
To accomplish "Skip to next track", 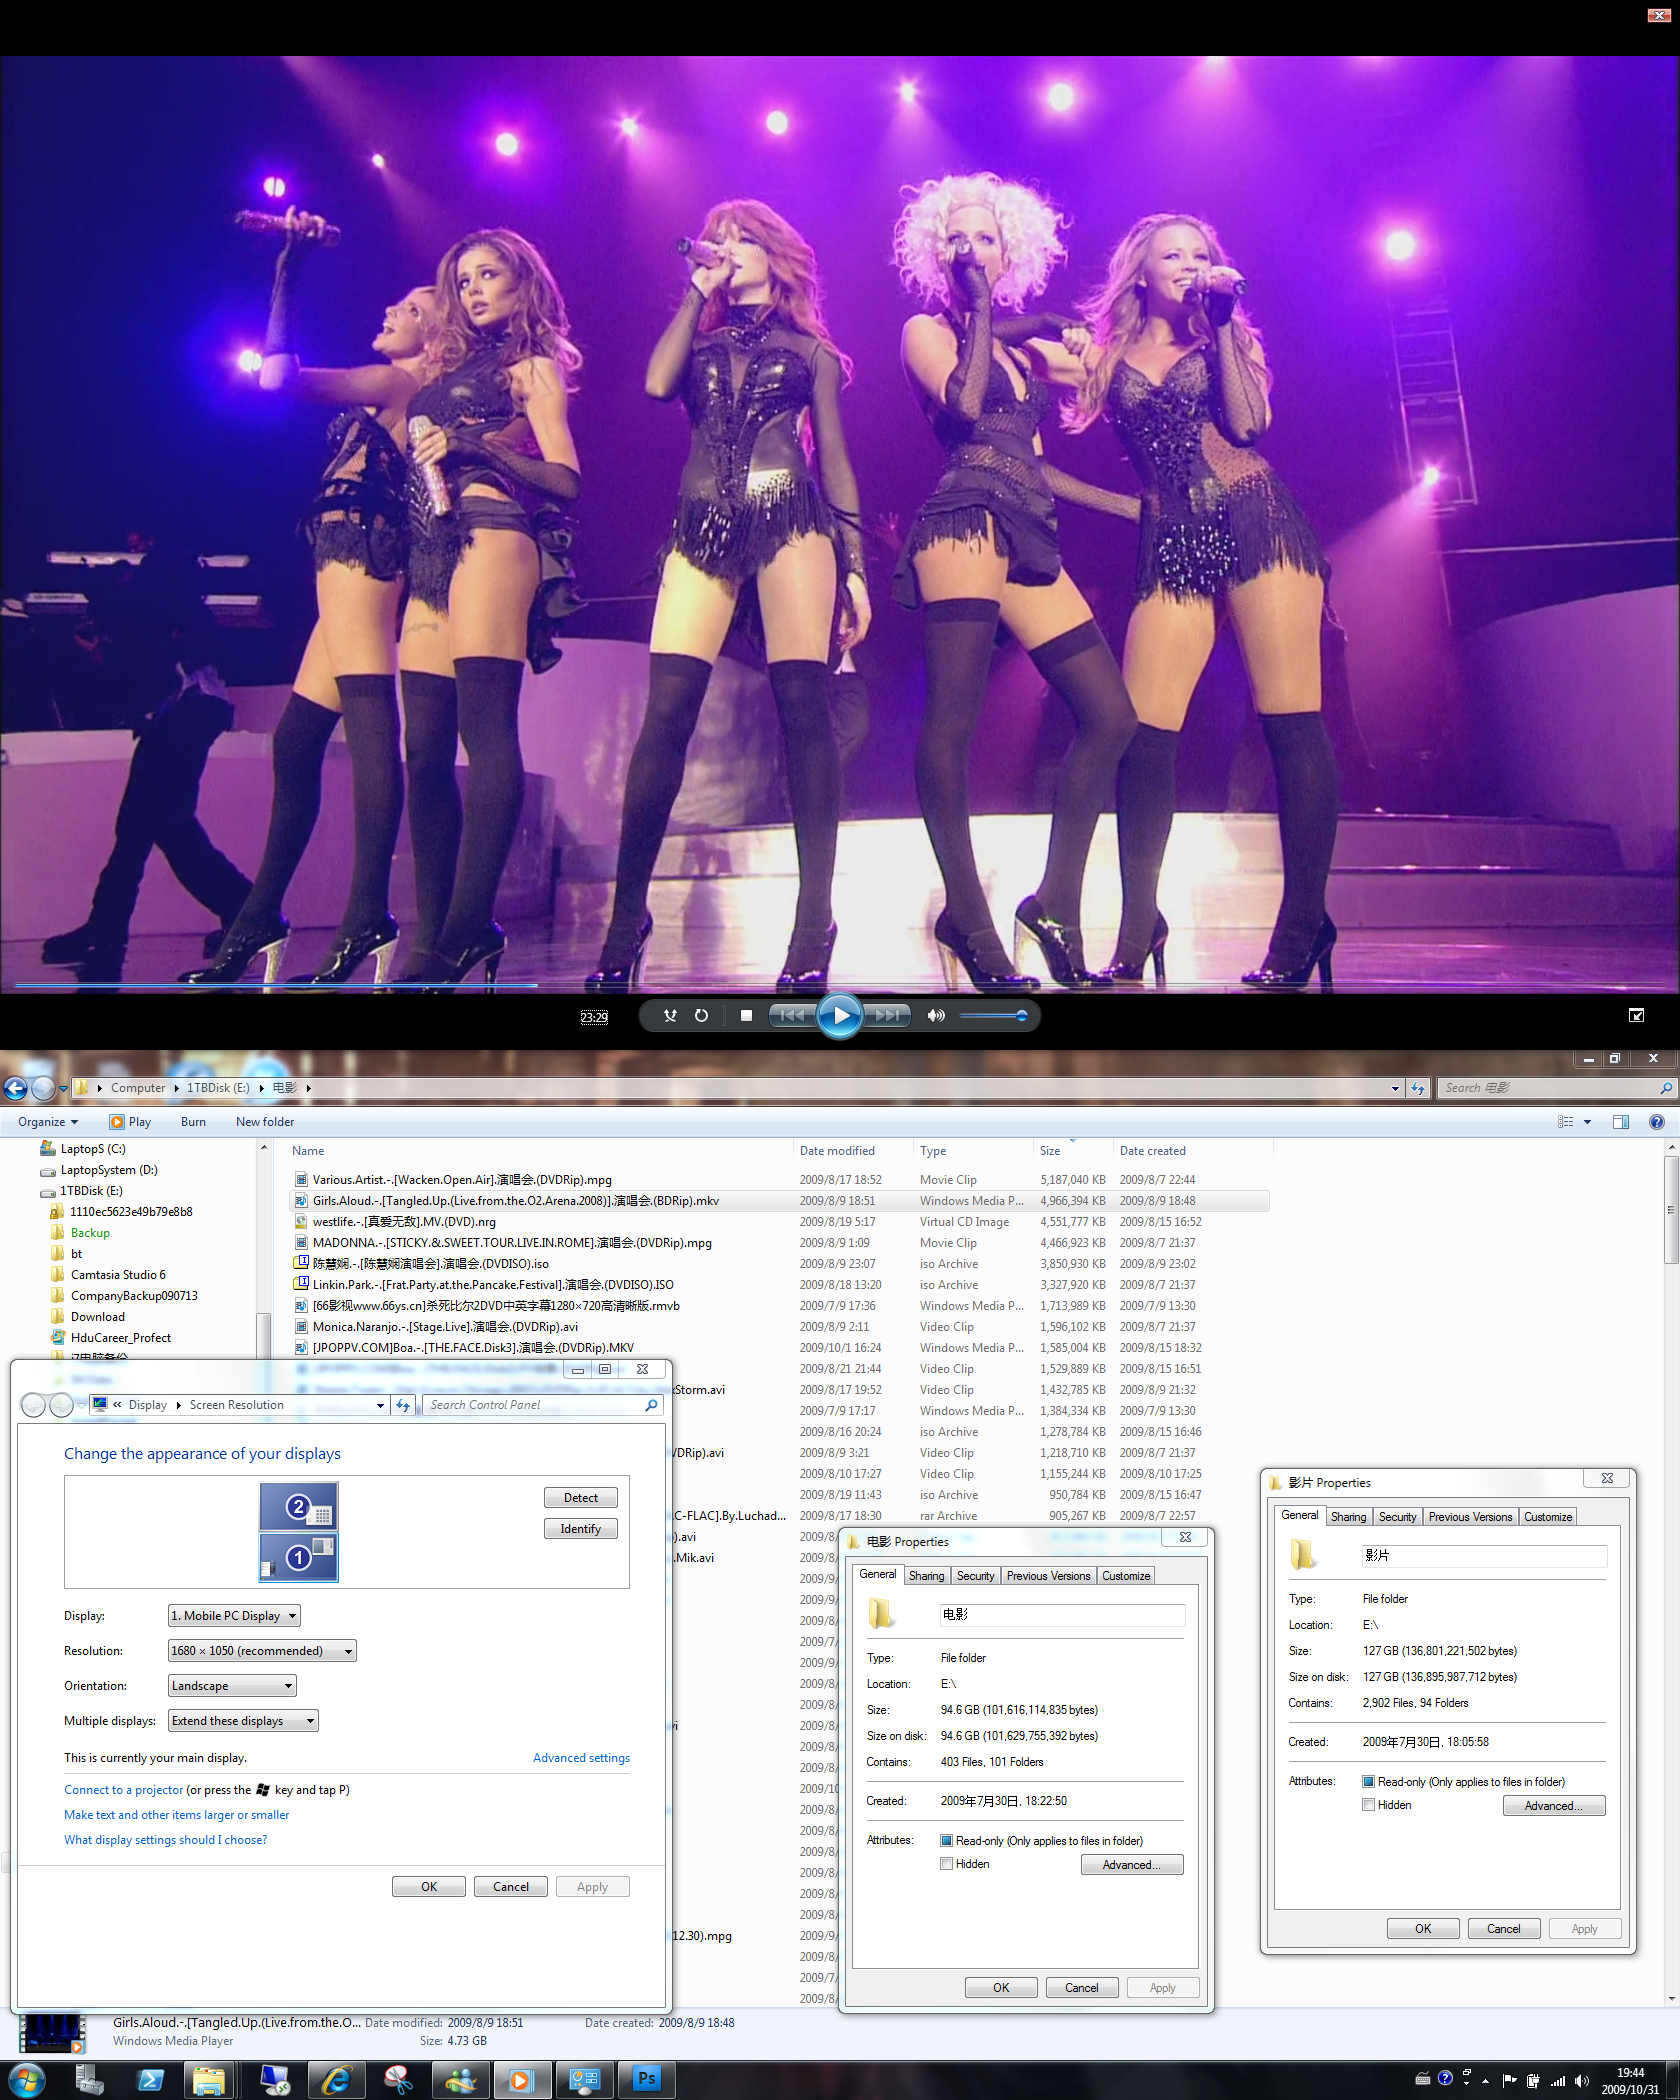I will (x=887, y=1015).
